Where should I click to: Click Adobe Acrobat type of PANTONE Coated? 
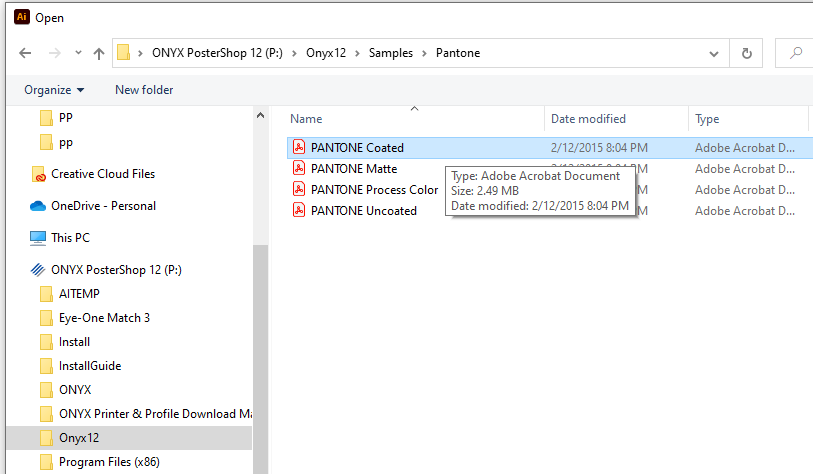pos(745,148)
